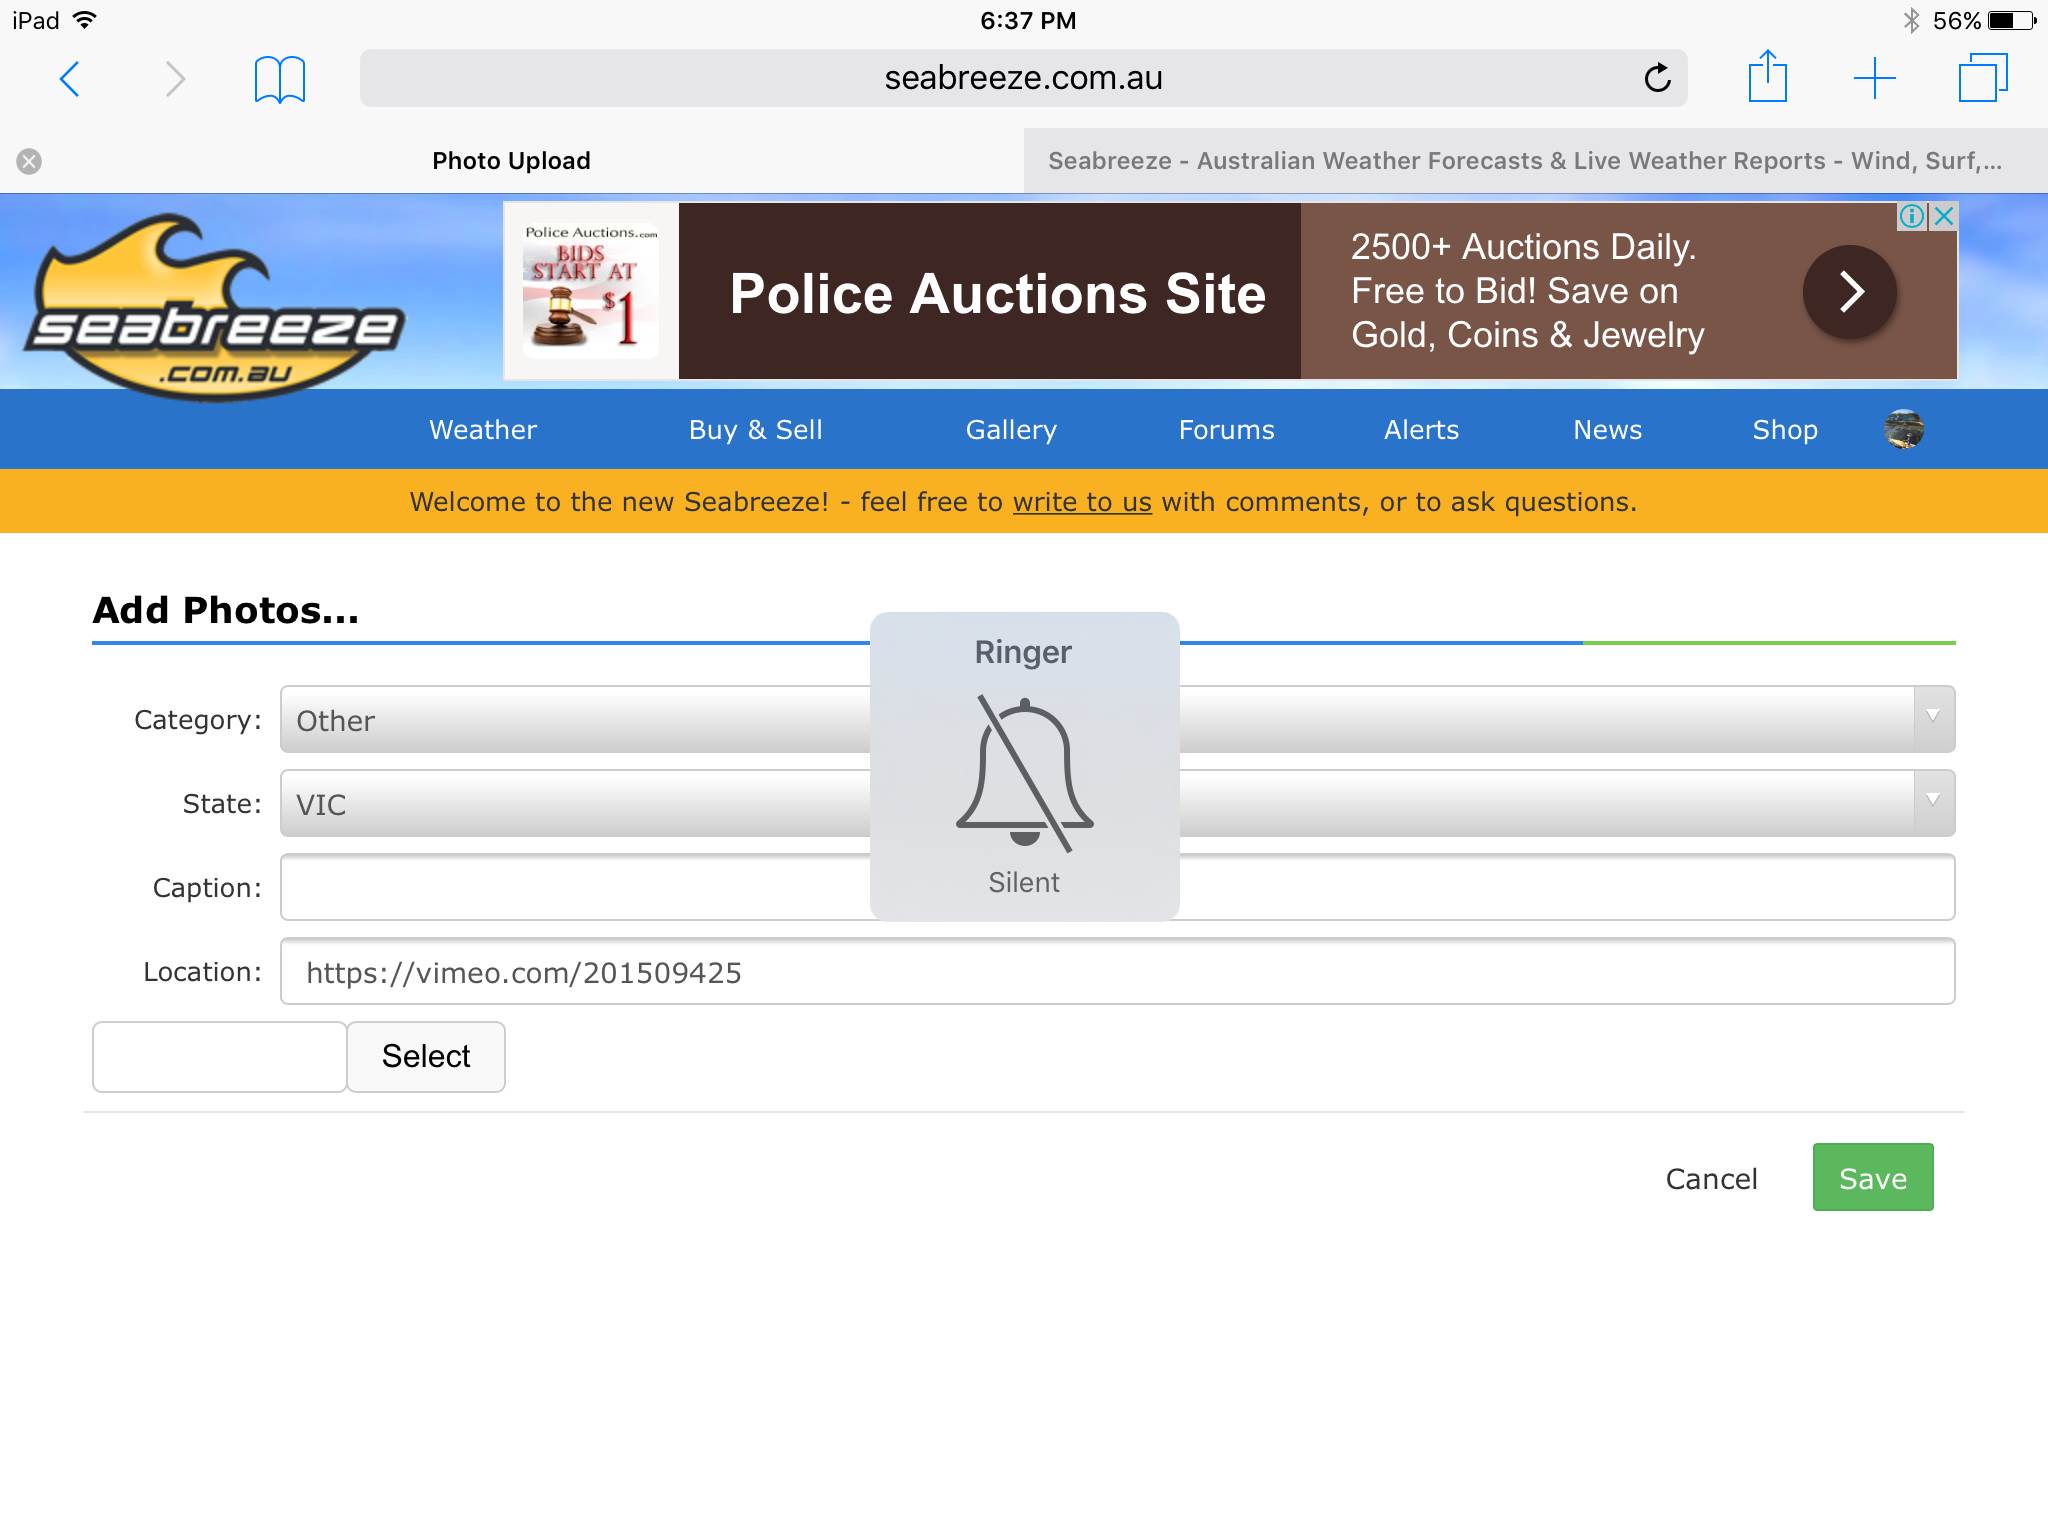Switch to the Seabreeze Weather Forecasts tab

pyautogui.click(x=1525, y=161)
